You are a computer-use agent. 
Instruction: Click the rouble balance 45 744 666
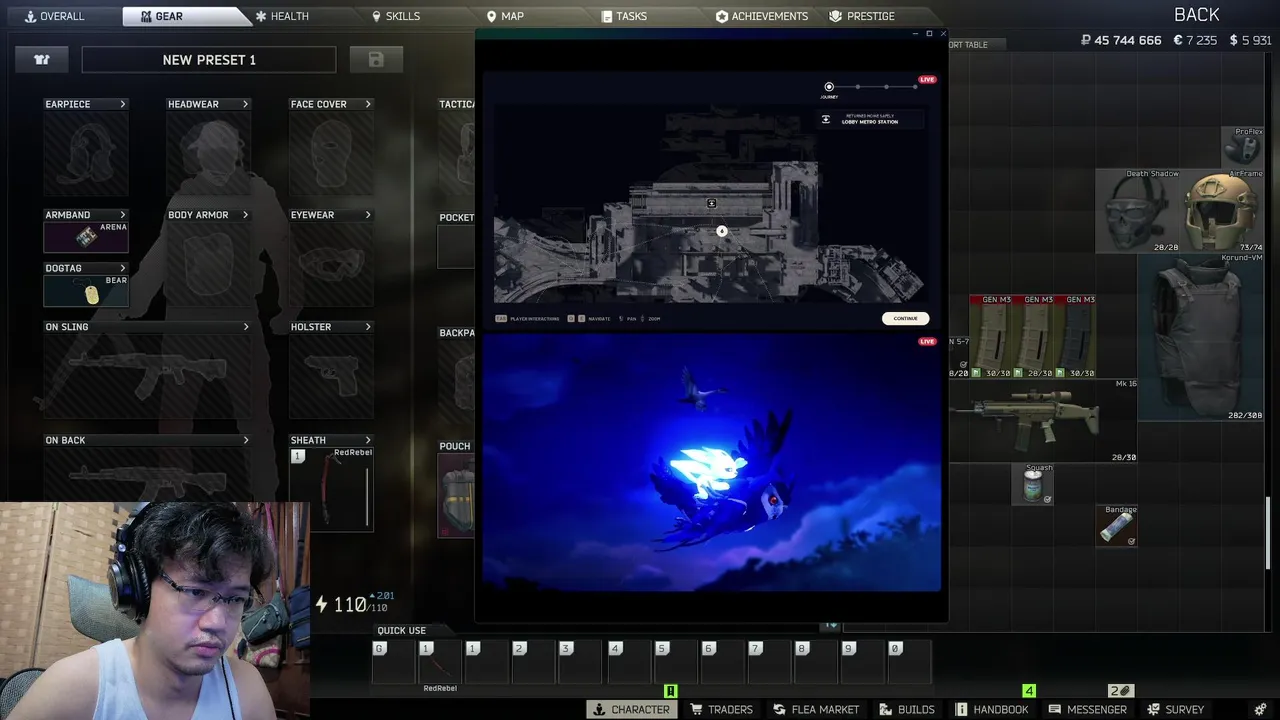[1121, 41]
